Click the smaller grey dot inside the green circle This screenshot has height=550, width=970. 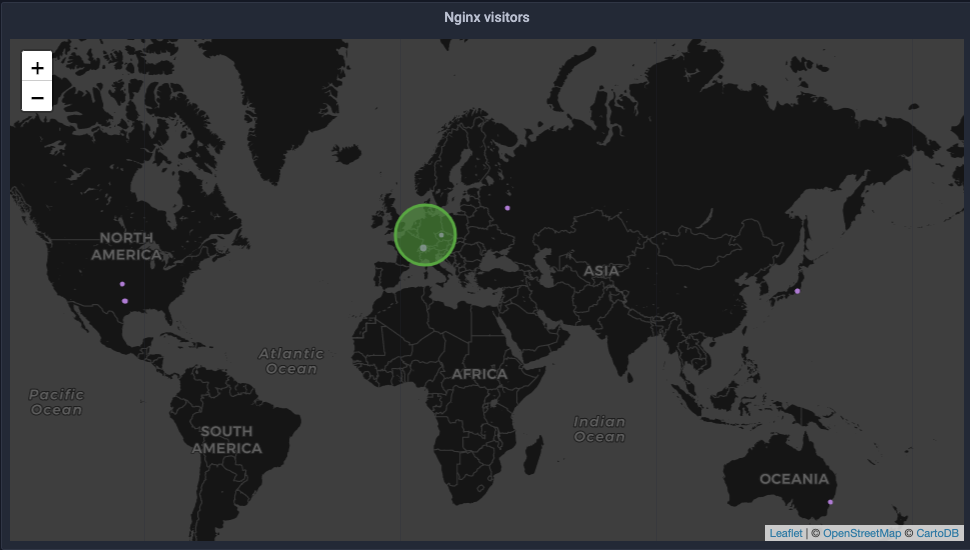pos(441,235)
